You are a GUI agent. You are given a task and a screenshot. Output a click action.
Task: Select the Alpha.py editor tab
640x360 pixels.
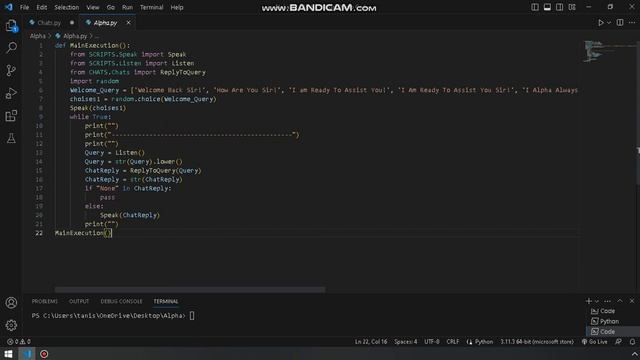(105, 23)
